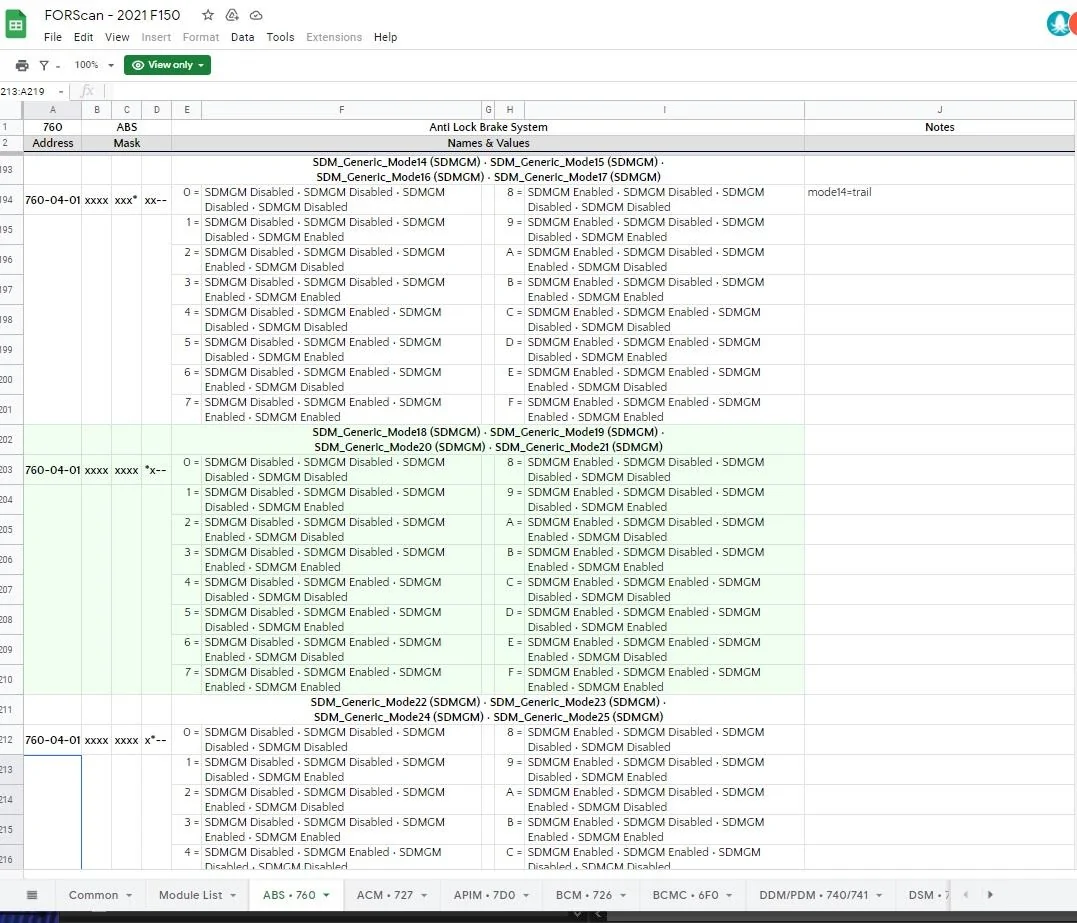
Task: Open ACM • 727 tab dropdown arrow
Action: [x=424, y=895]
